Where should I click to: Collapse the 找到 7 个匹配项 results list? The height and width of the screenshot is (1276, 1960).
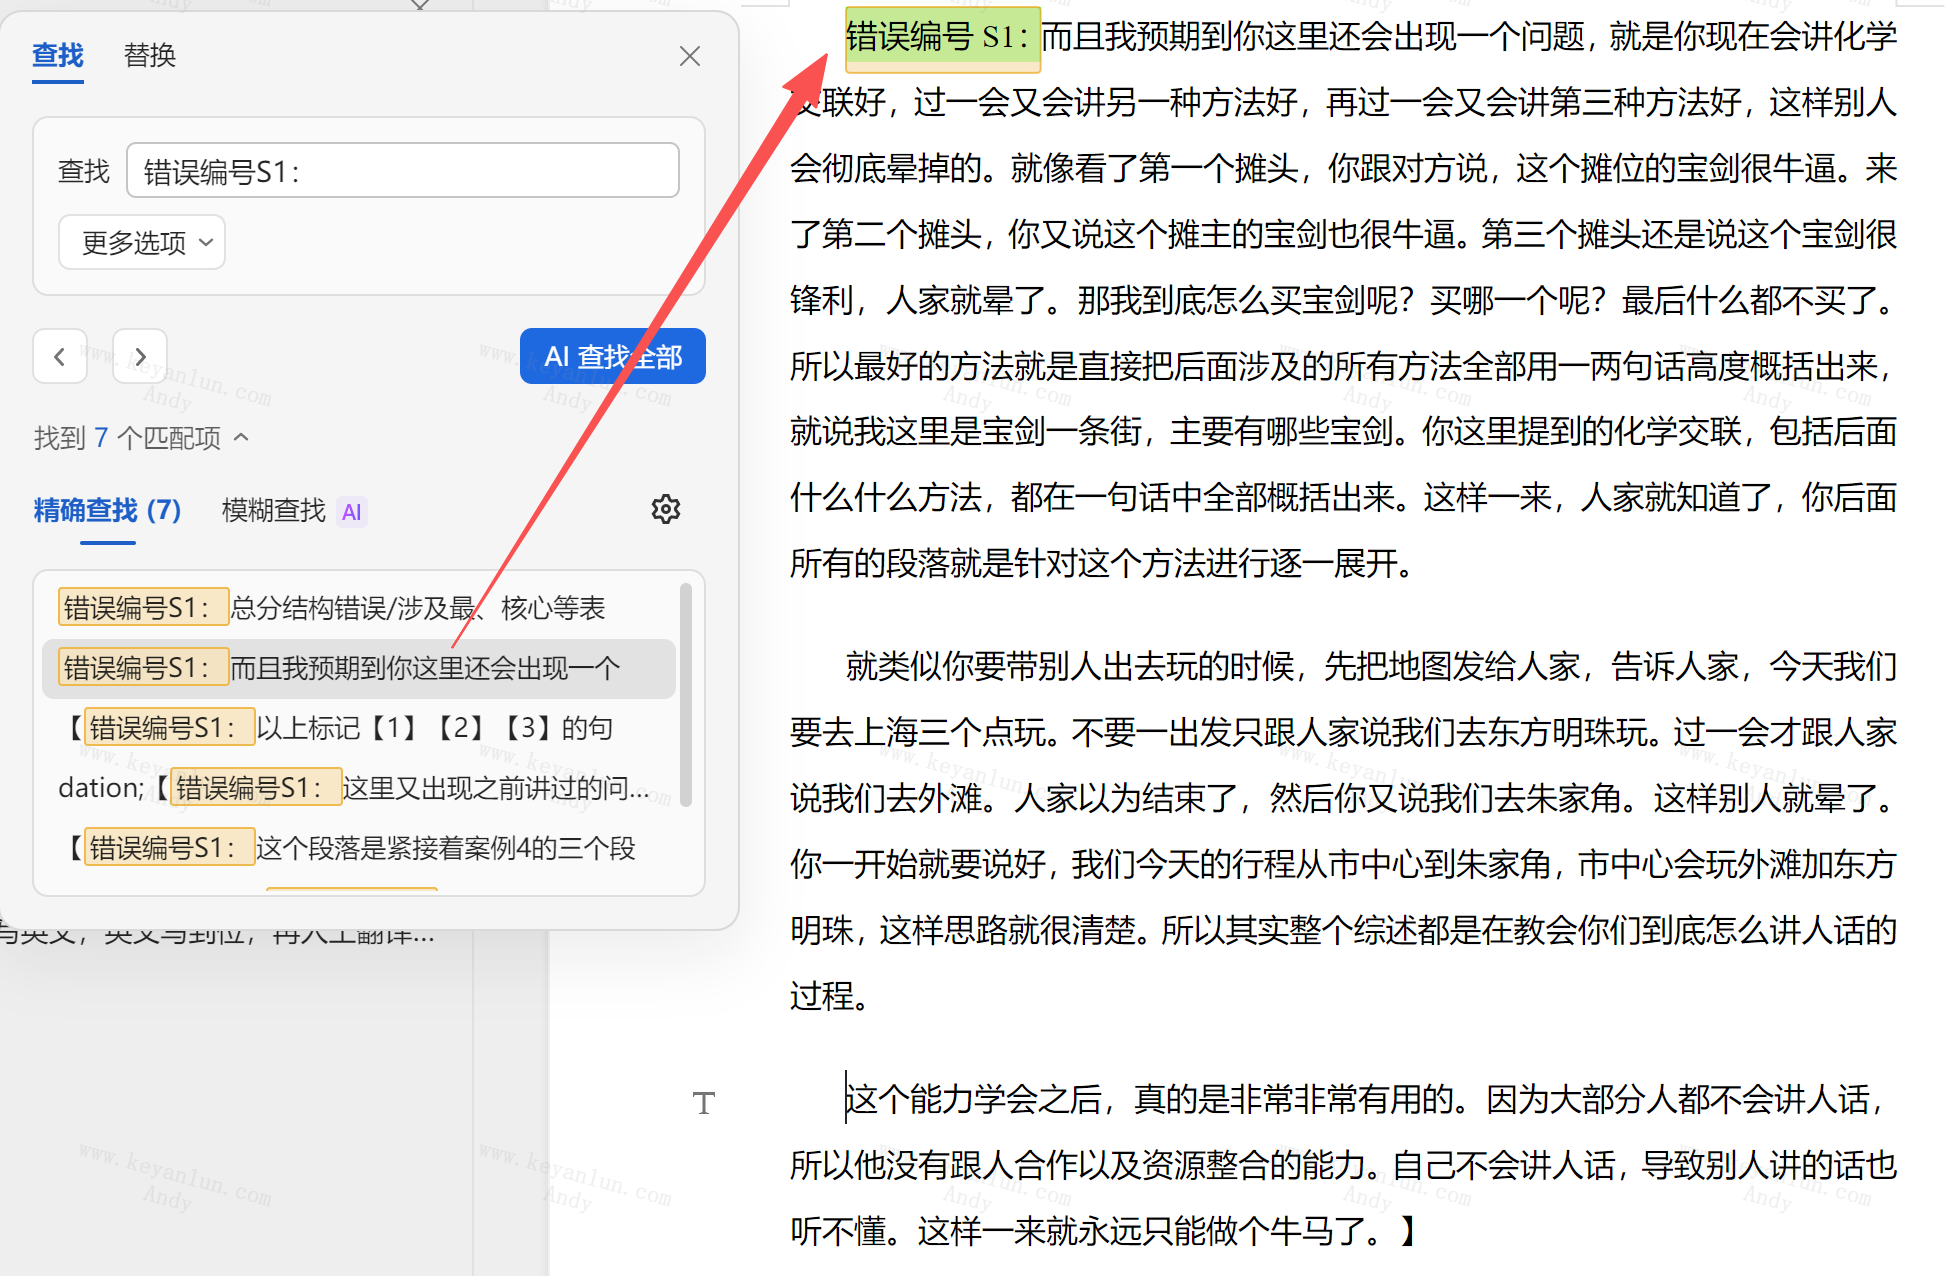(x=241, y=437)
